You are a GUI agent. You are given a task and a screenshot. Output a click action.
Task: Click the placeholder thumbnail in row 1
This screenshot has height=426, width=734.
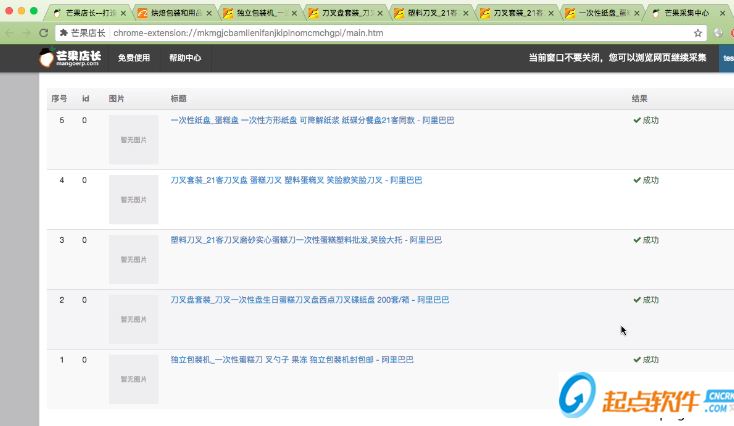(x=133, y=379)
